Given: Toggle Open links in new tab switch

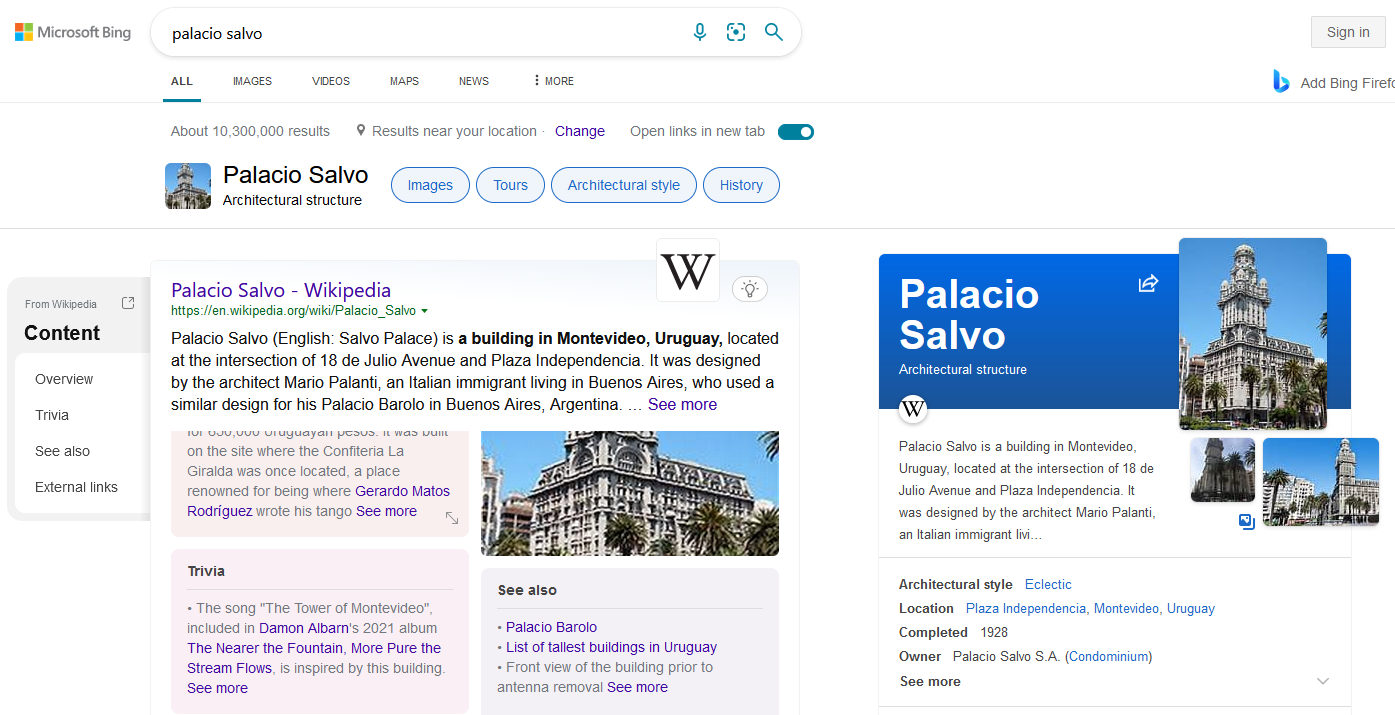Looking at the screenshot, I should pyautogui.click(x=796, y=132).
